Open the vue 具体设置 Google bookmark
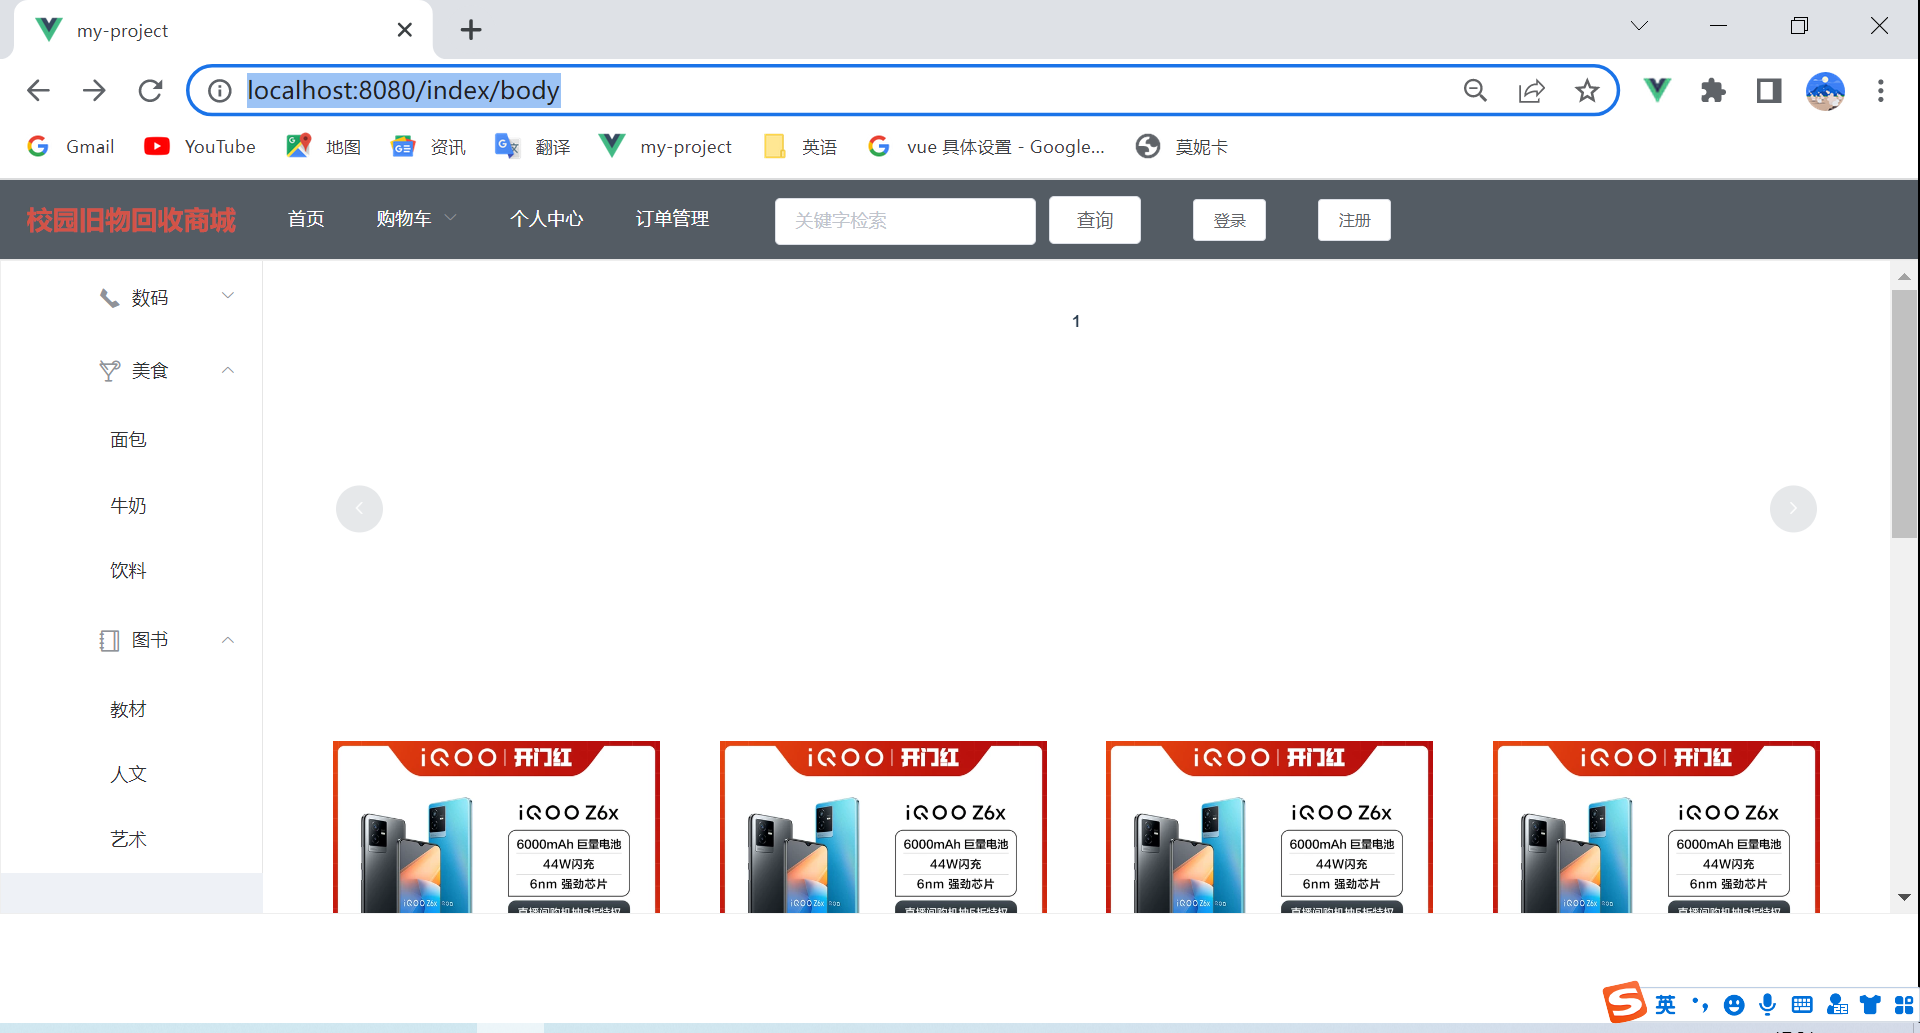1920x1033 pixels. click(x=986, y=147)
